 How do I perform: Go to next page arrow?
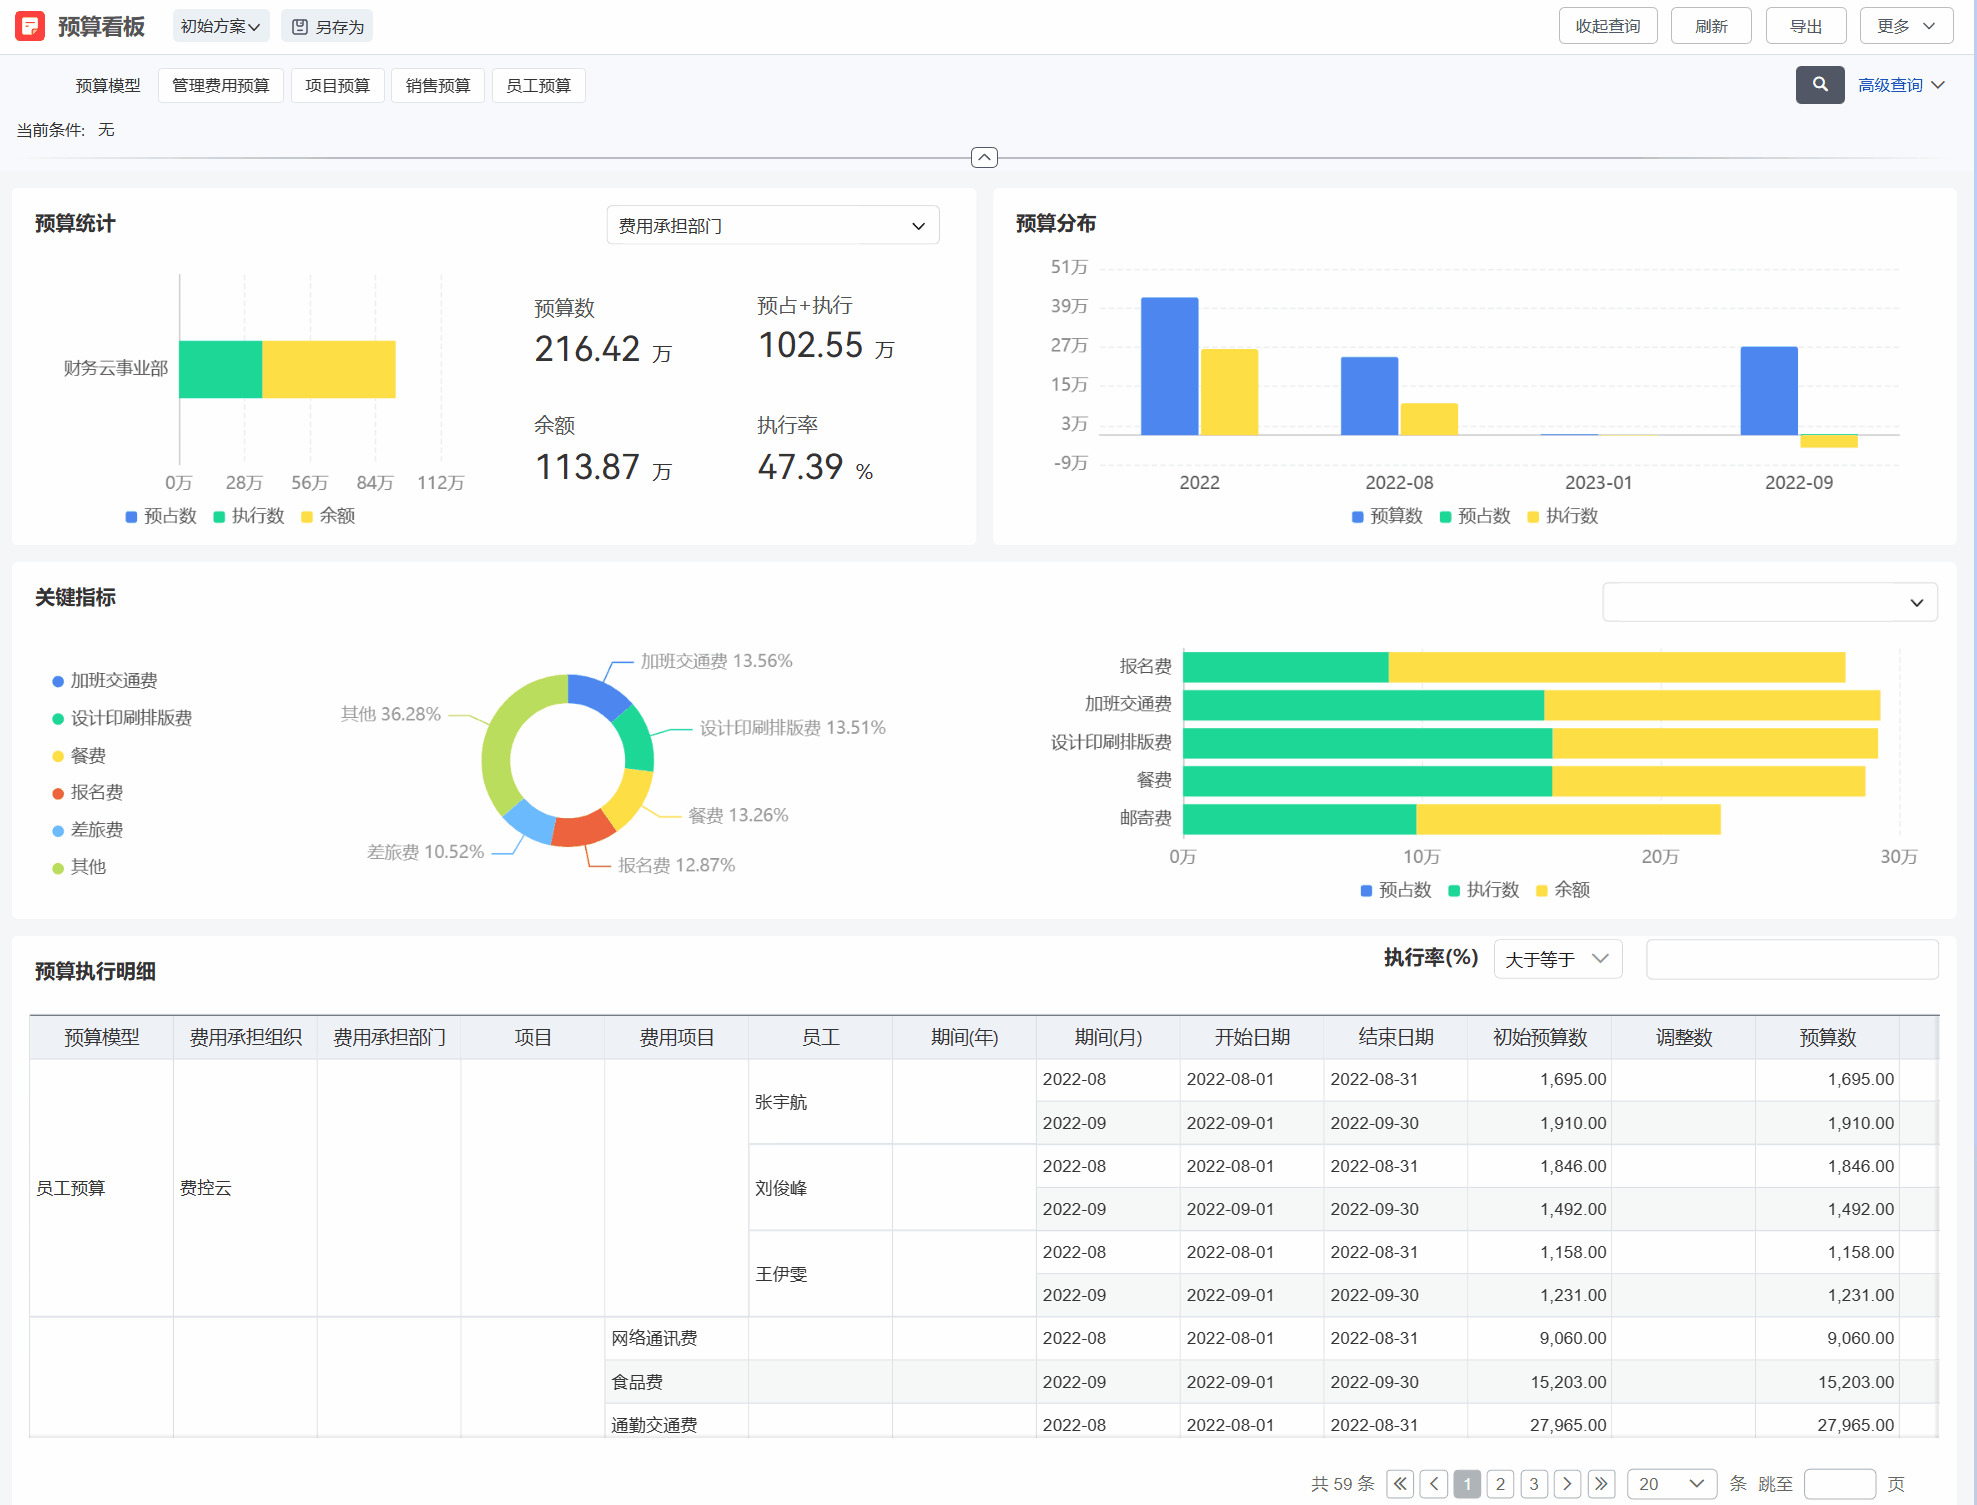click(x=1567, y=1484)
